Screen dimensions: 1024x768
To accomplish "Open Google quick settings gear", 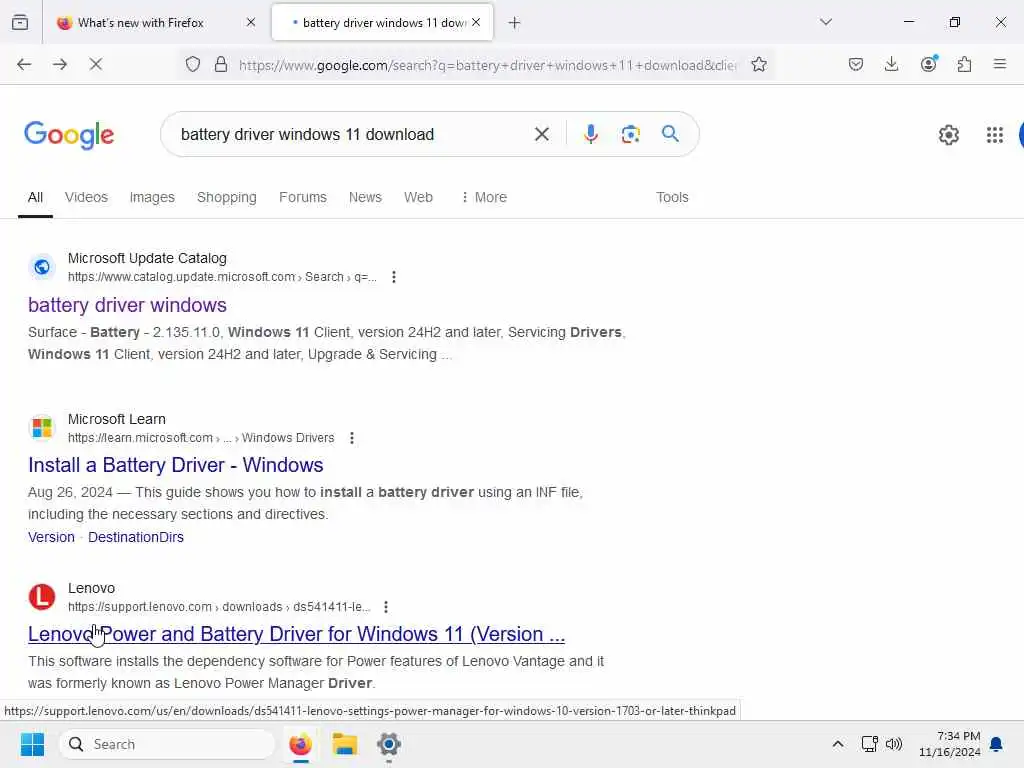I will click(949, 135).
